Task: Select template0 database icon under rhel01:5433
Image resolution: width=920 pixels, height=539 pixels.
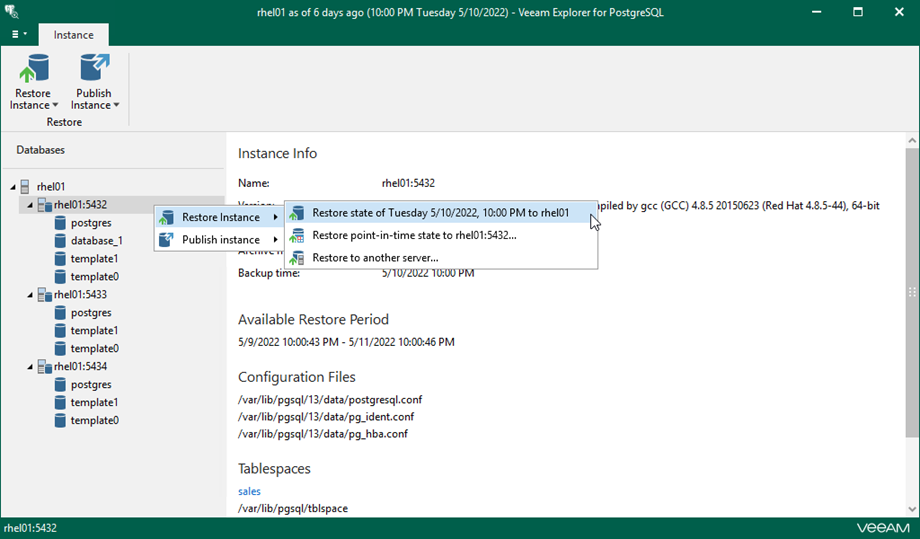Action: [x=60, y=348]
